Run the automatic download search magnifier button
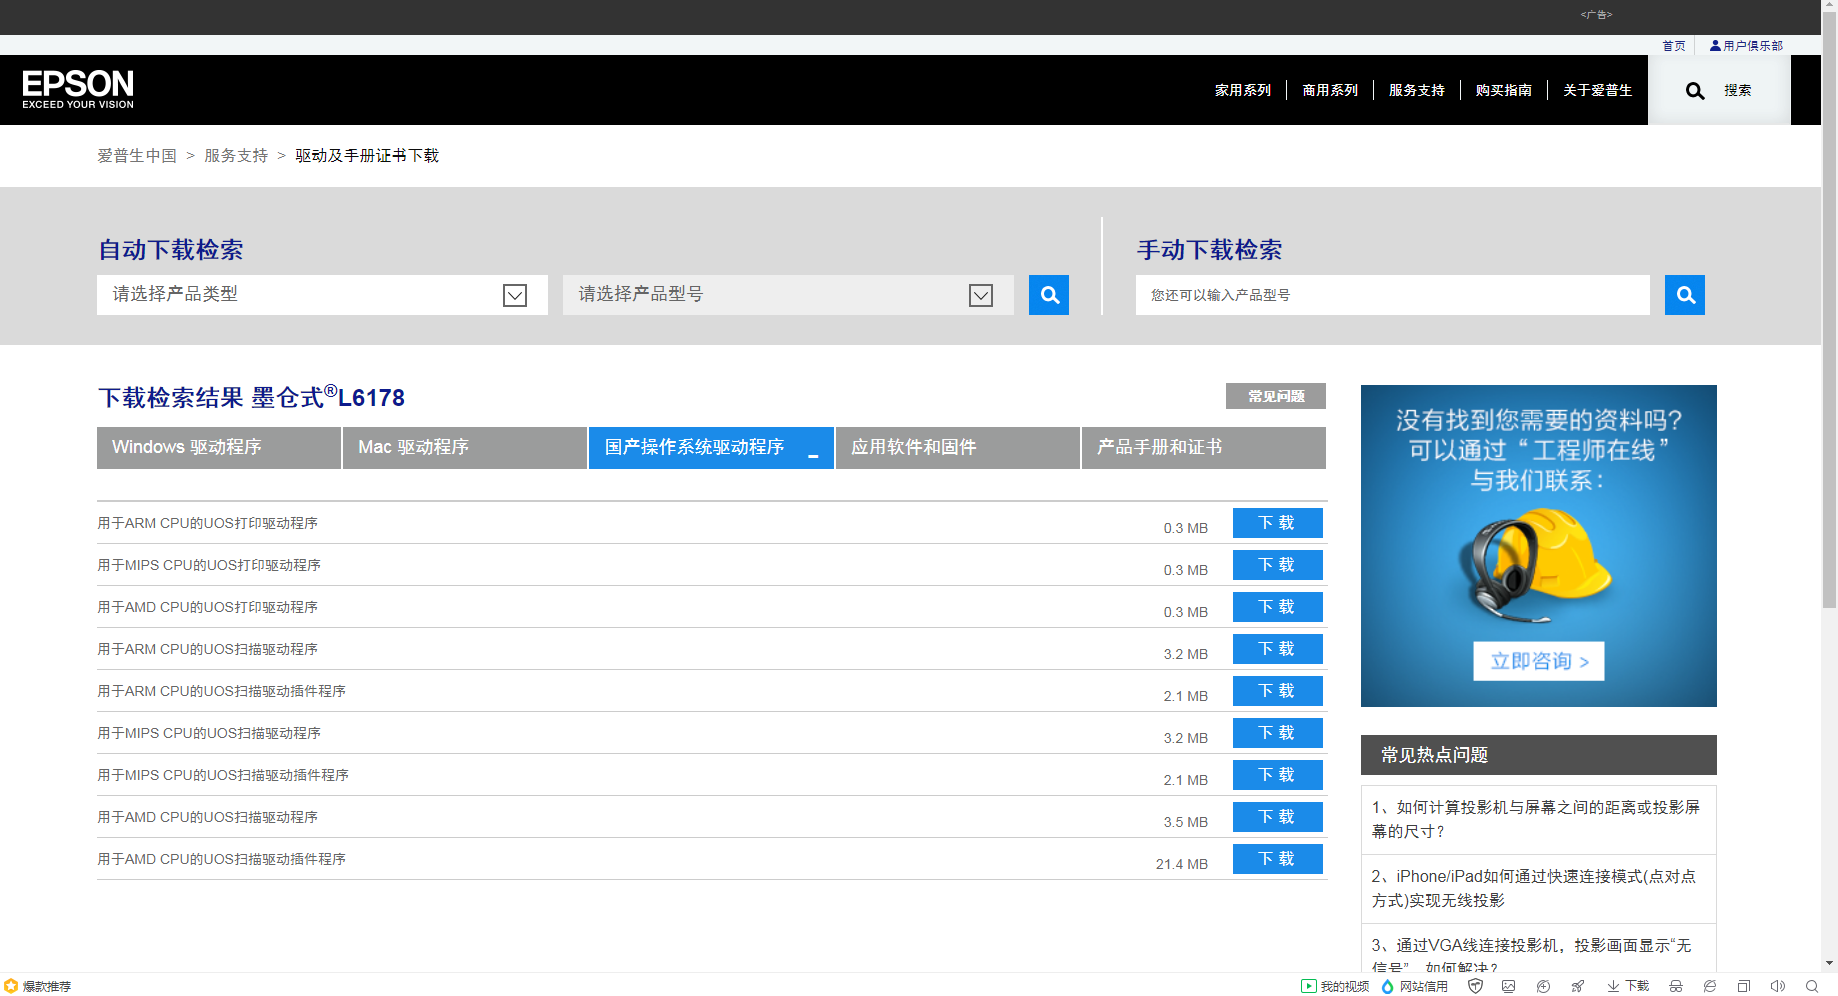This screenshot has height=996, width=1838. pyautogui.click(x=1049, y=295)
